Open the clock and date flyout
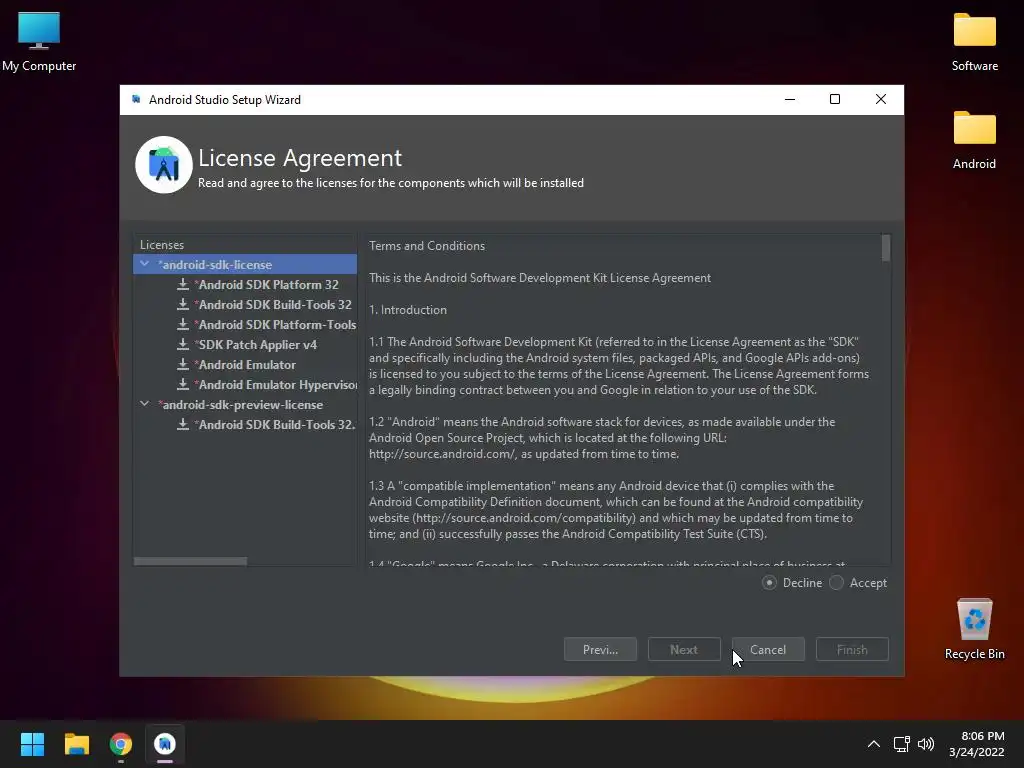This screenshot has width=1024, height=768. [976, 744]
